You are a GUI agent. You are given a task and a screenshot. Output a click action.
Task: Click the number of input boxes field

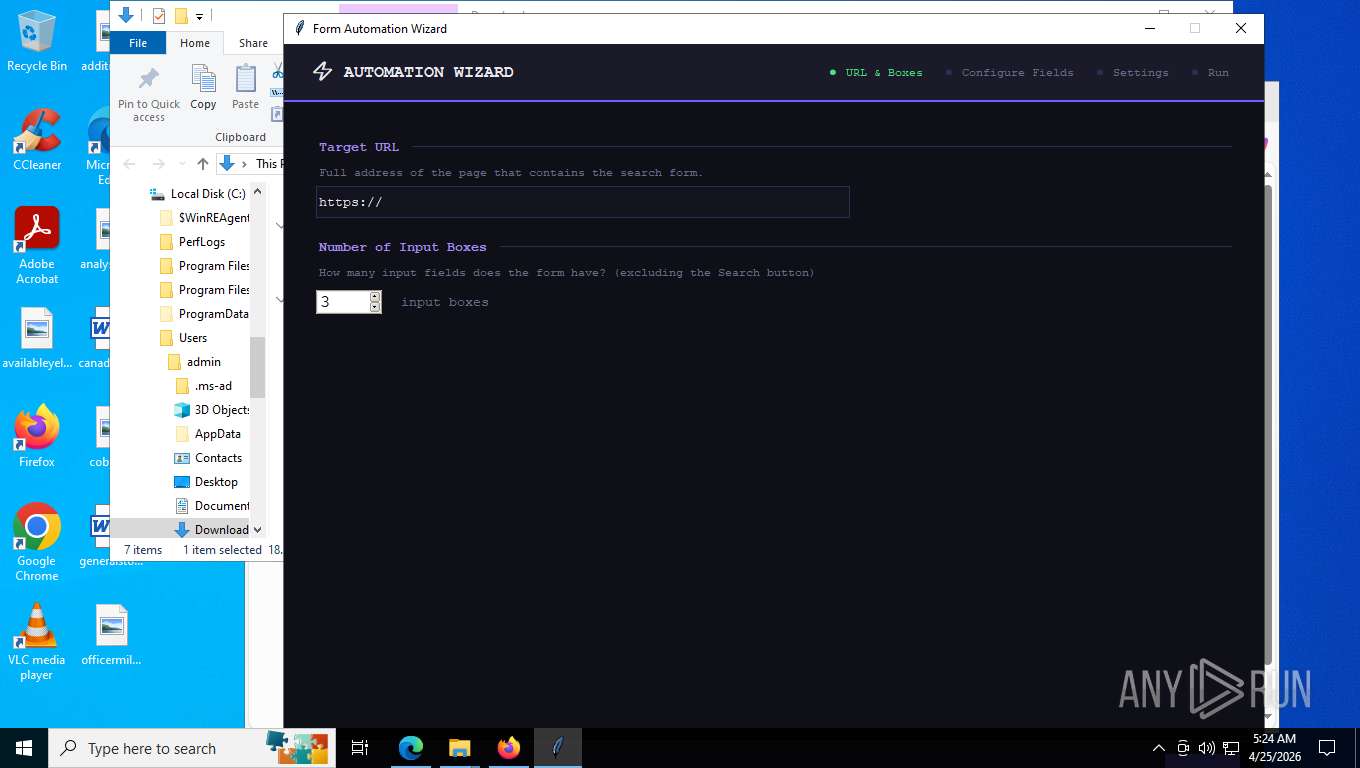[342, 302]
